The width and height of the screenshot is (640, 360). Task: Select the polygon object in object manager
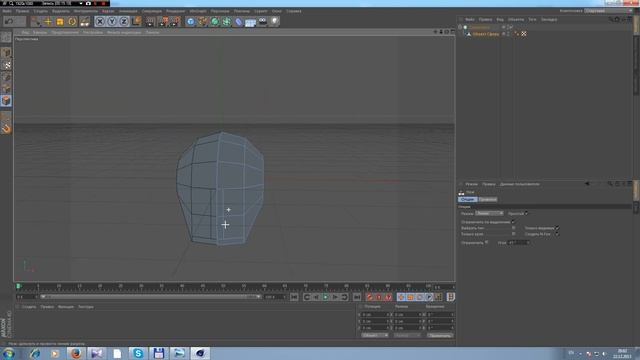click(486, 34)
